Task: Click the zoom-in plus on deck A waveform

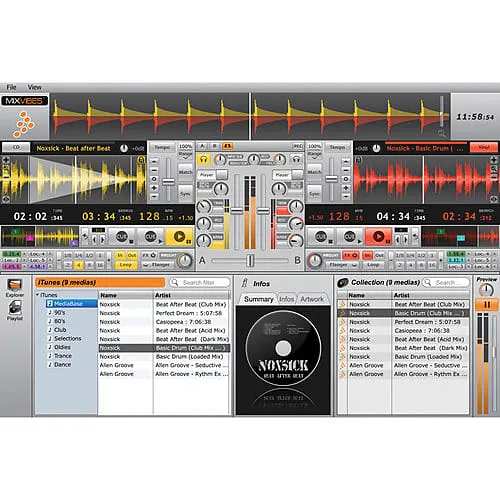Action: click(6, 160)
